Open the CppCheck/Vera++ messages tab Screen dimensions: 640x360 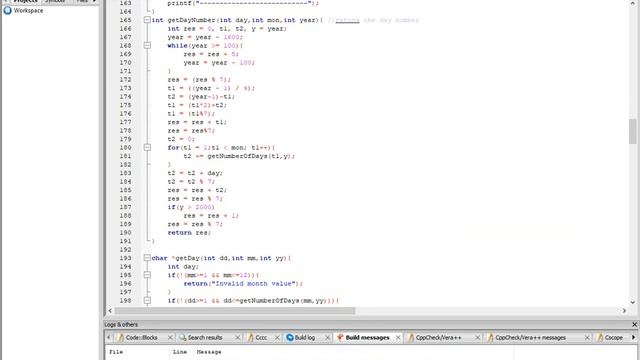[530, 338]
